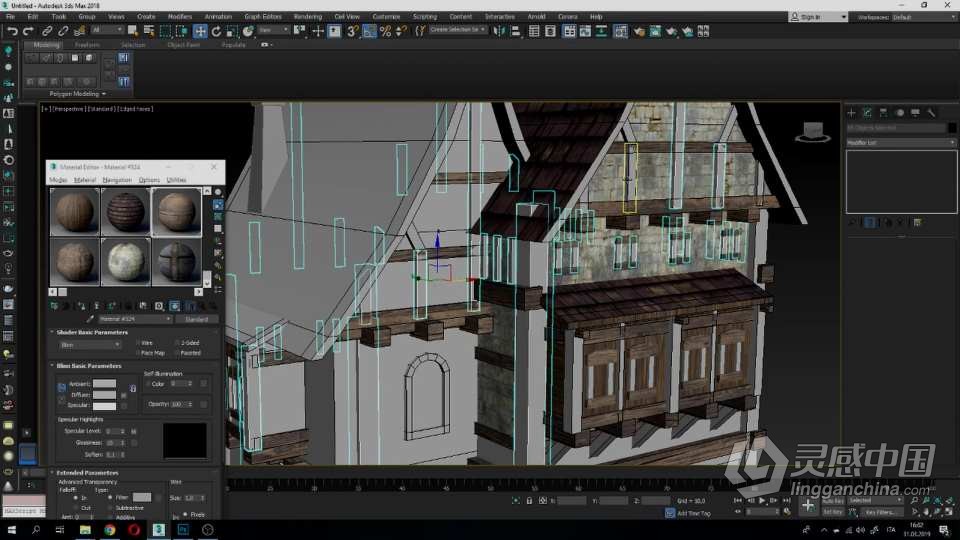Image resolution: width=960 pixels, height=540 pixels.
Task: Open Material Editor Utilities menu
Action: [x=176, y=180]
